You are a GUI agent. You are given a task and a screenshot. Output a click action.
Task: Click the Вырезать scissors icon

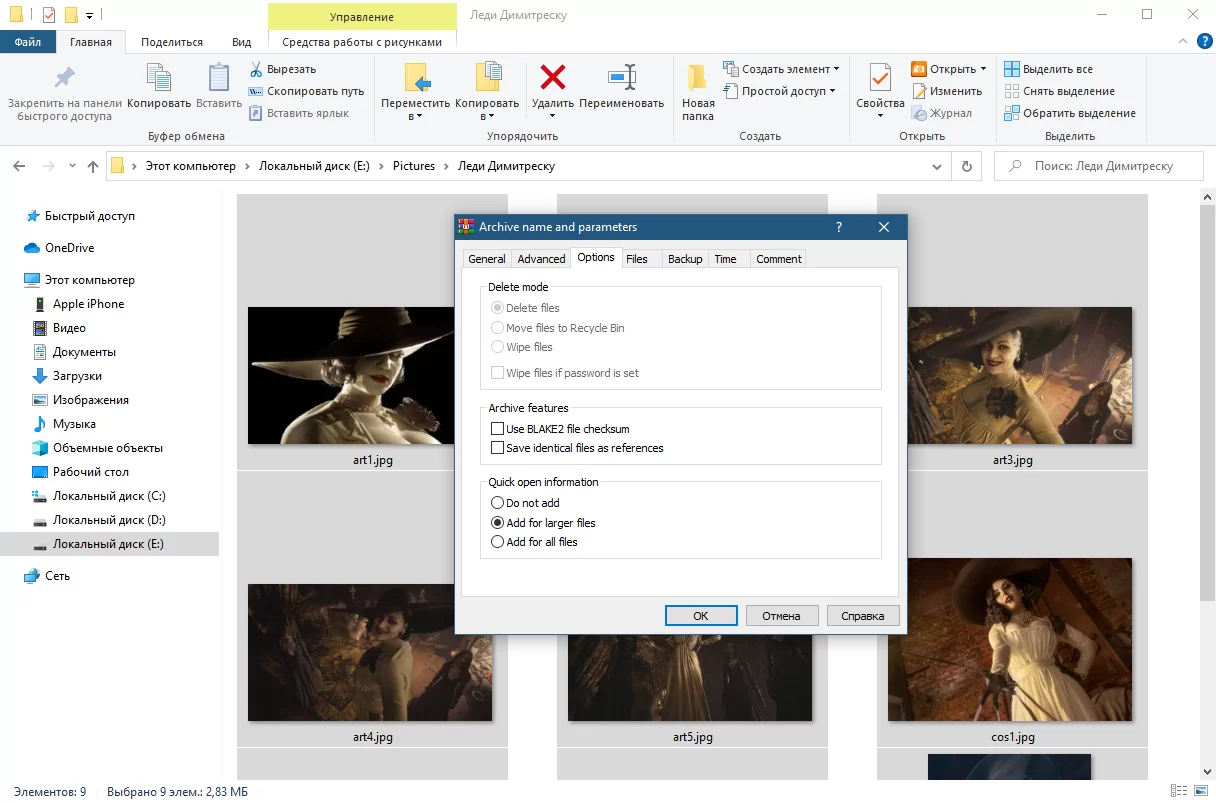[x=256, y=69]
